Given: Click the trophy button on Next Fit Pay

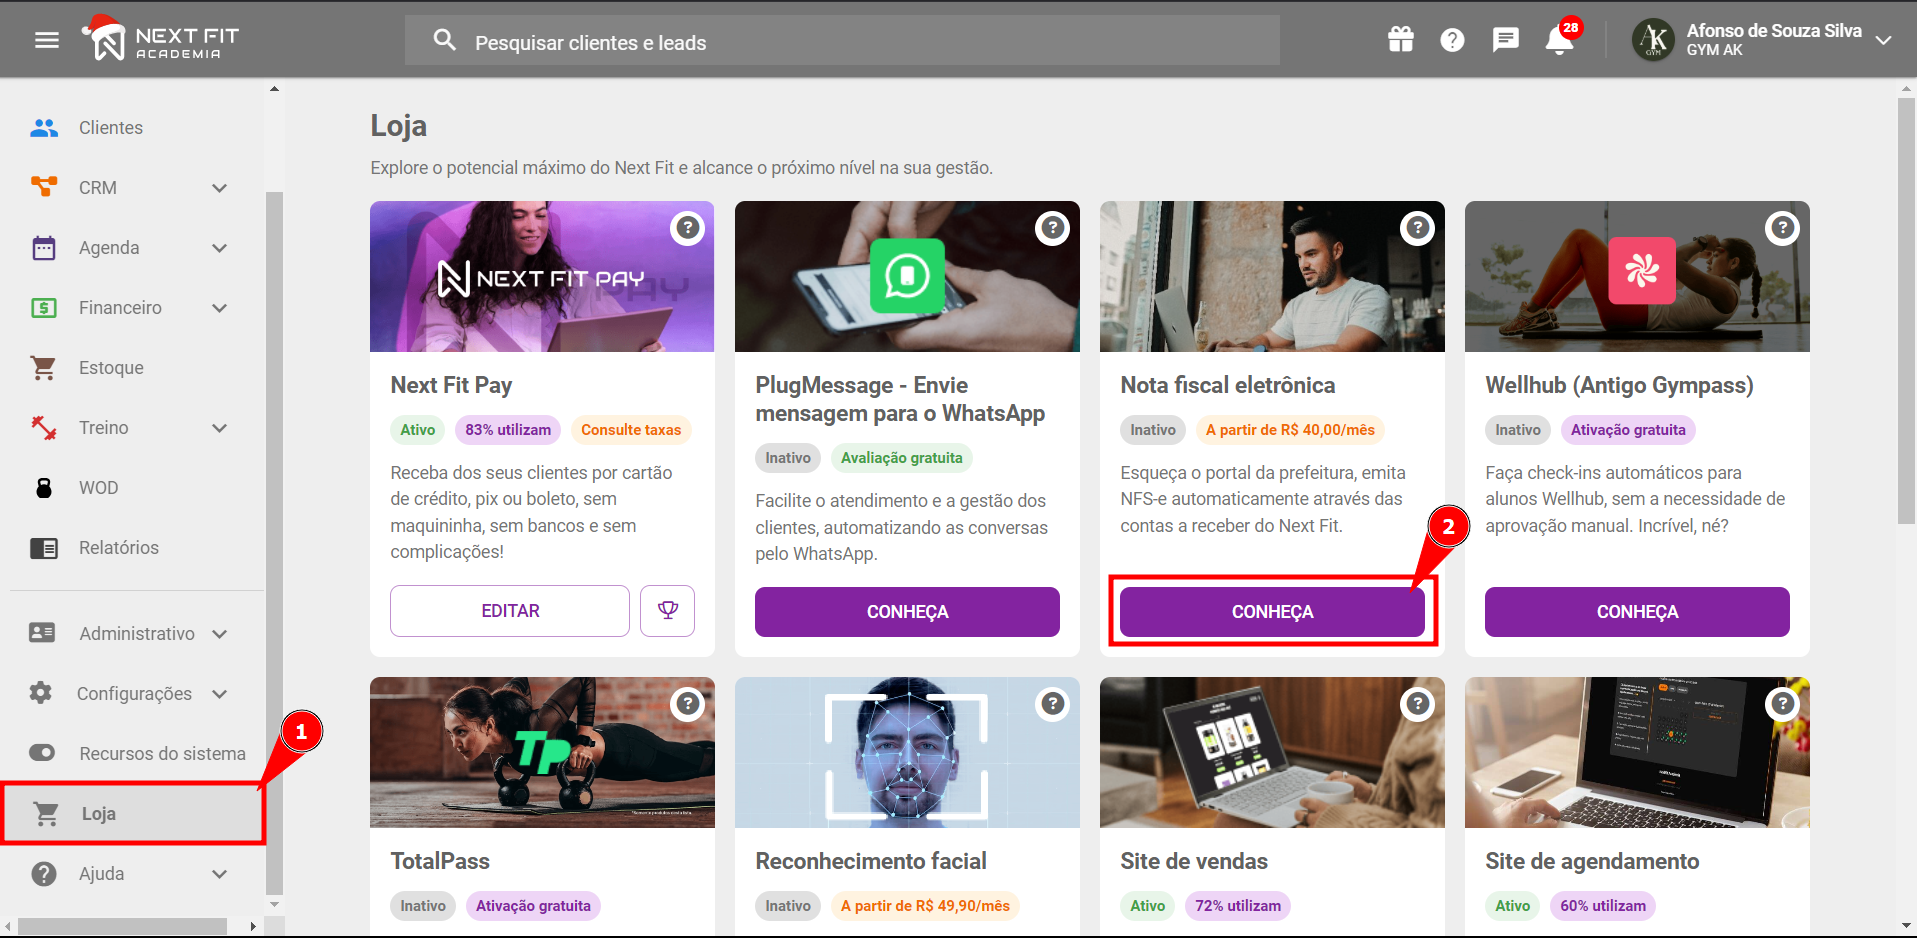Looking at the screenshot, I should [x=668, y=611].
